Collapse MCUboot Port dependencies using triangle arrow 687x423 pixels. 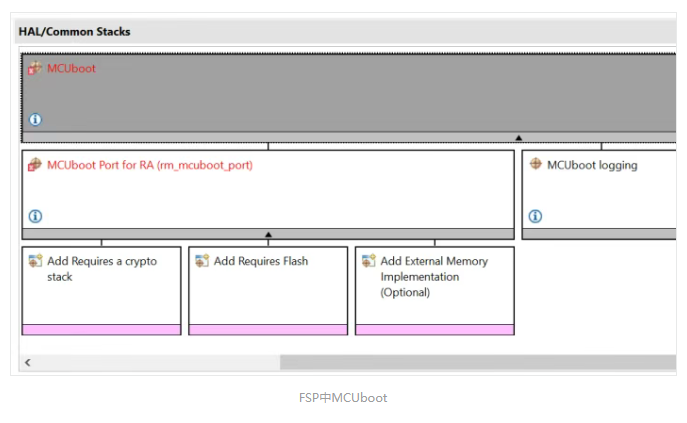click(x=268, y=235)
